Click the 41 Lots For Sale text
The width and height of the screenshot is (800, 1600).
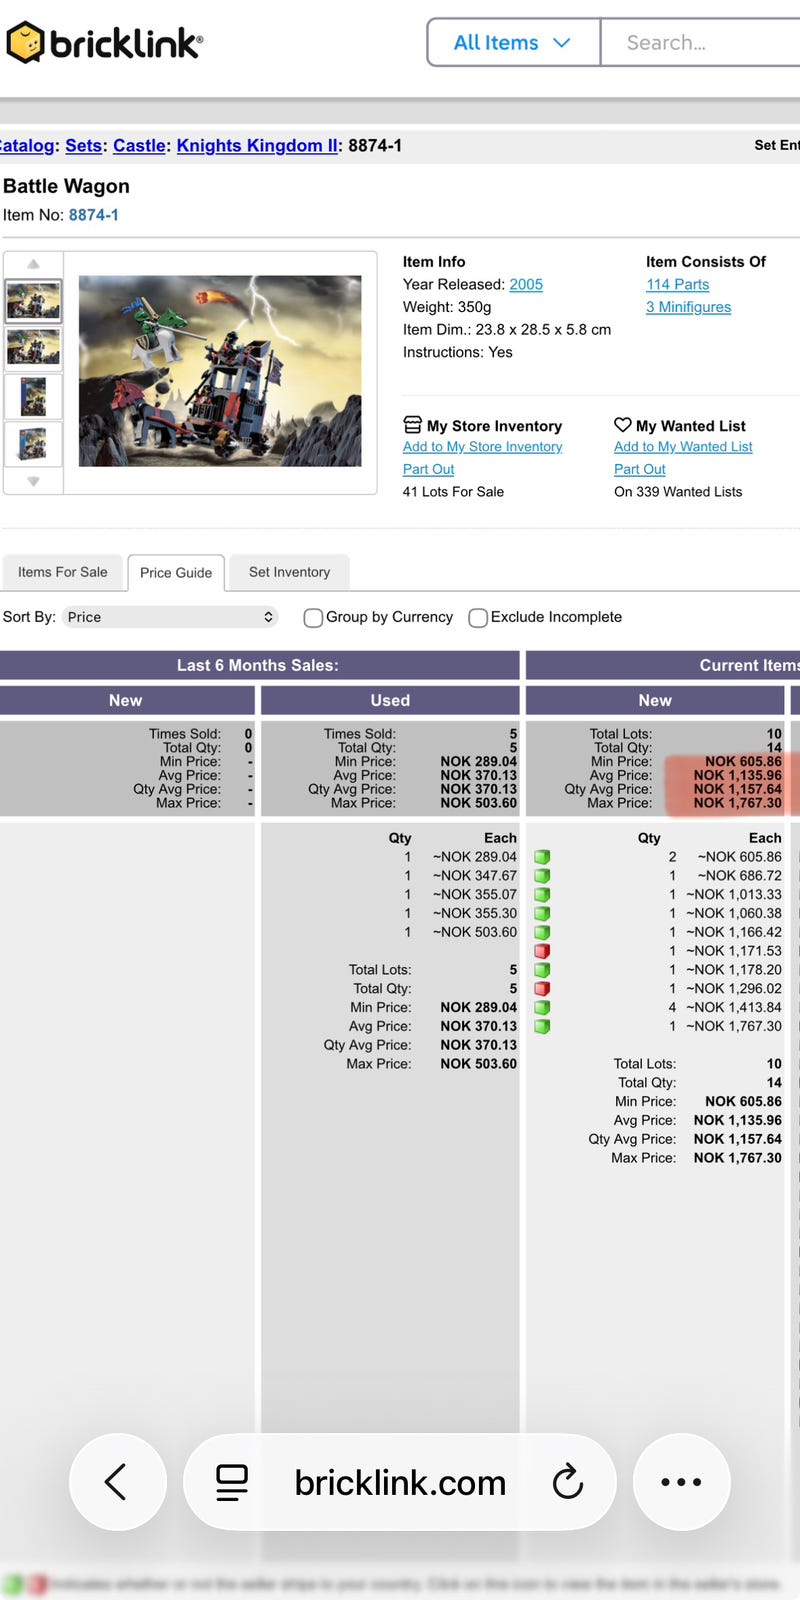453,492
